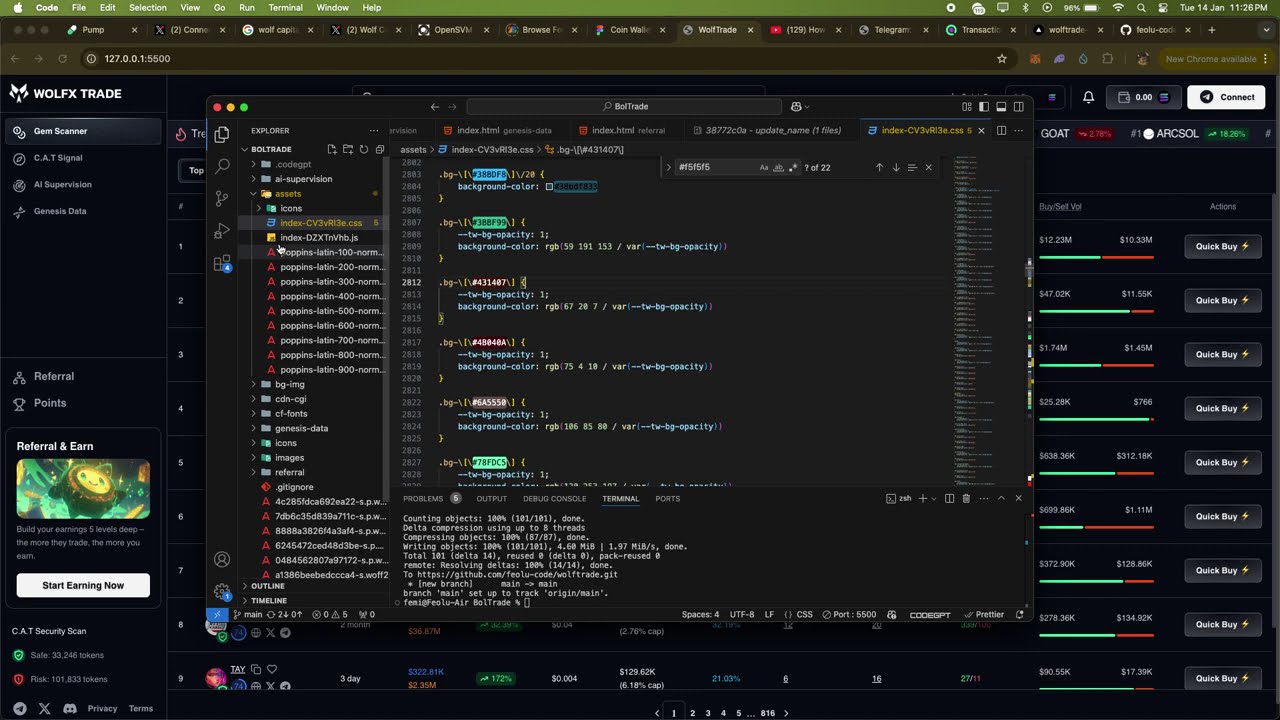Kill the terminal with trash icon
The width and height of the screenshot is (1280, 720).
[x=966, y=498]
